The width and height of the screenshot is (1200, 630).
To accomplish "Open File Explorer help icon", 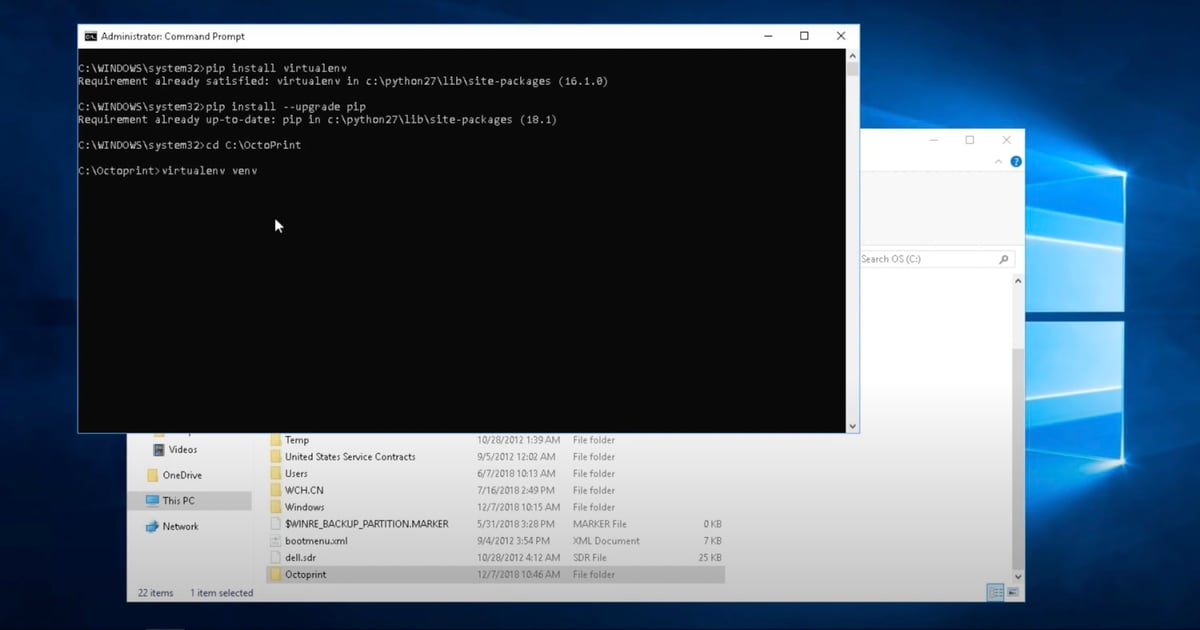I will [1016, 161].
